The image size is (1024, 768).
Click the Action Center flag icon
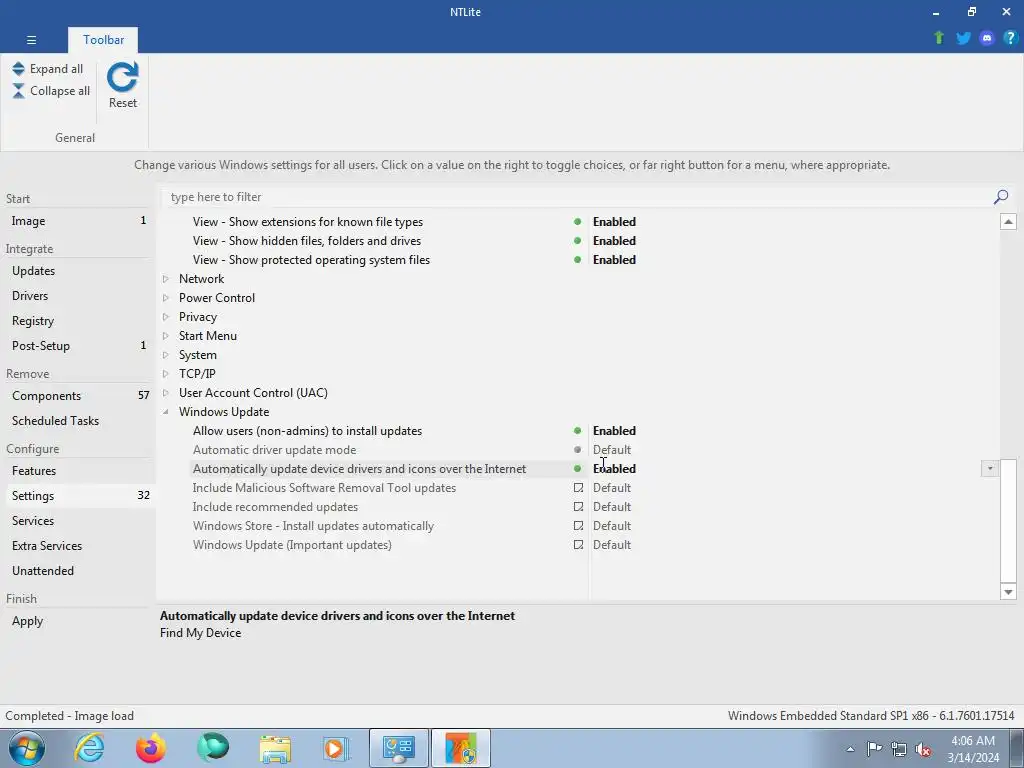tap(874, 749)
